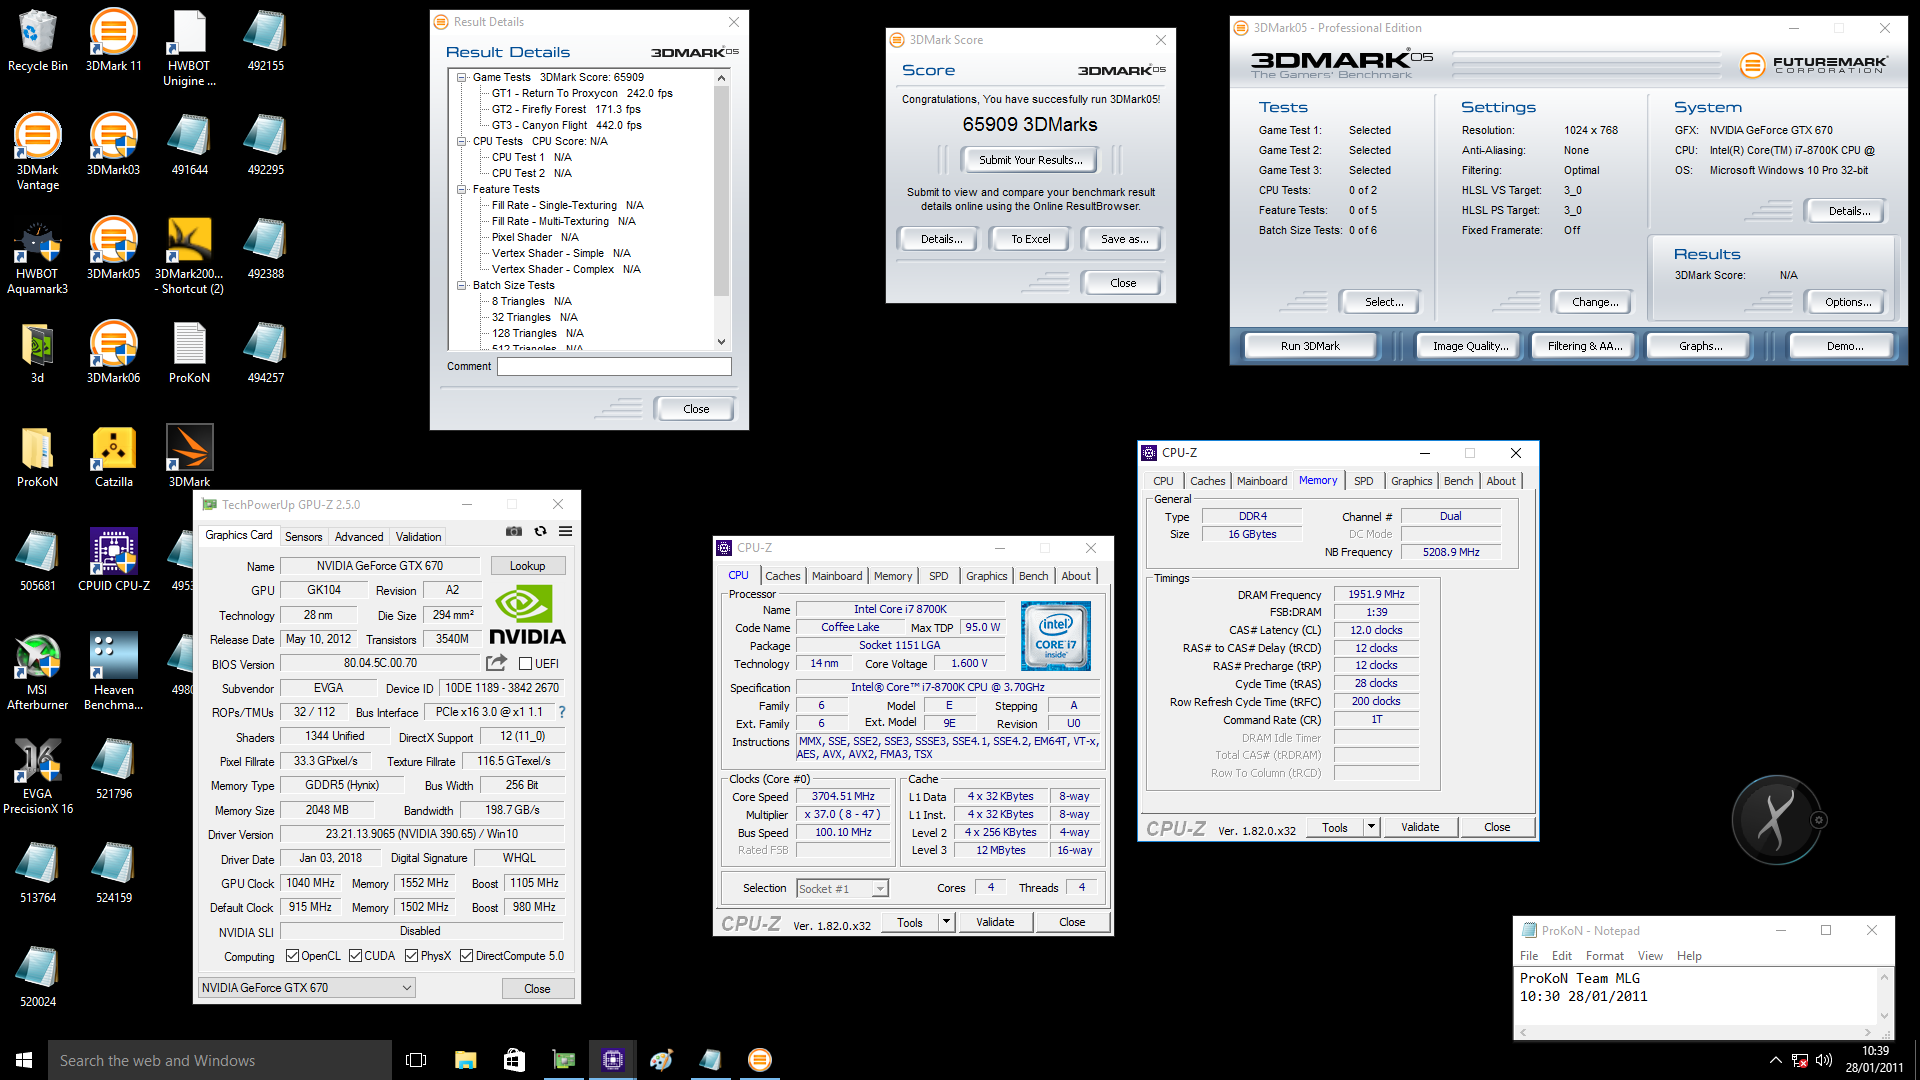Open volume control in the system tray
The height and width of the screenshot is (1080, 1920).
[1824, 1060]
